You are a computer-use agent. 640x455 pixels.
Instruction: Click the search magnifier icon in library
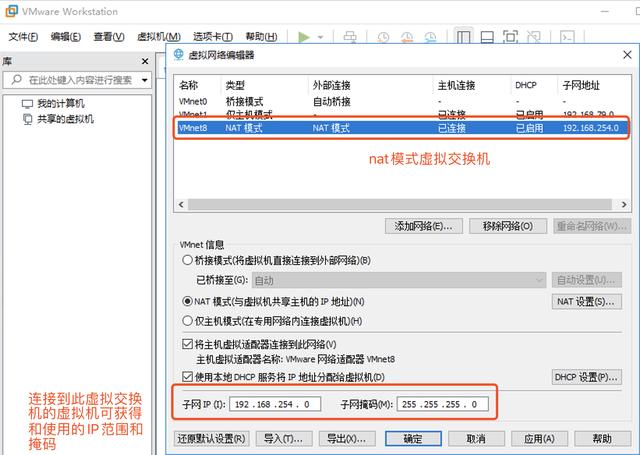pos(16,79)
